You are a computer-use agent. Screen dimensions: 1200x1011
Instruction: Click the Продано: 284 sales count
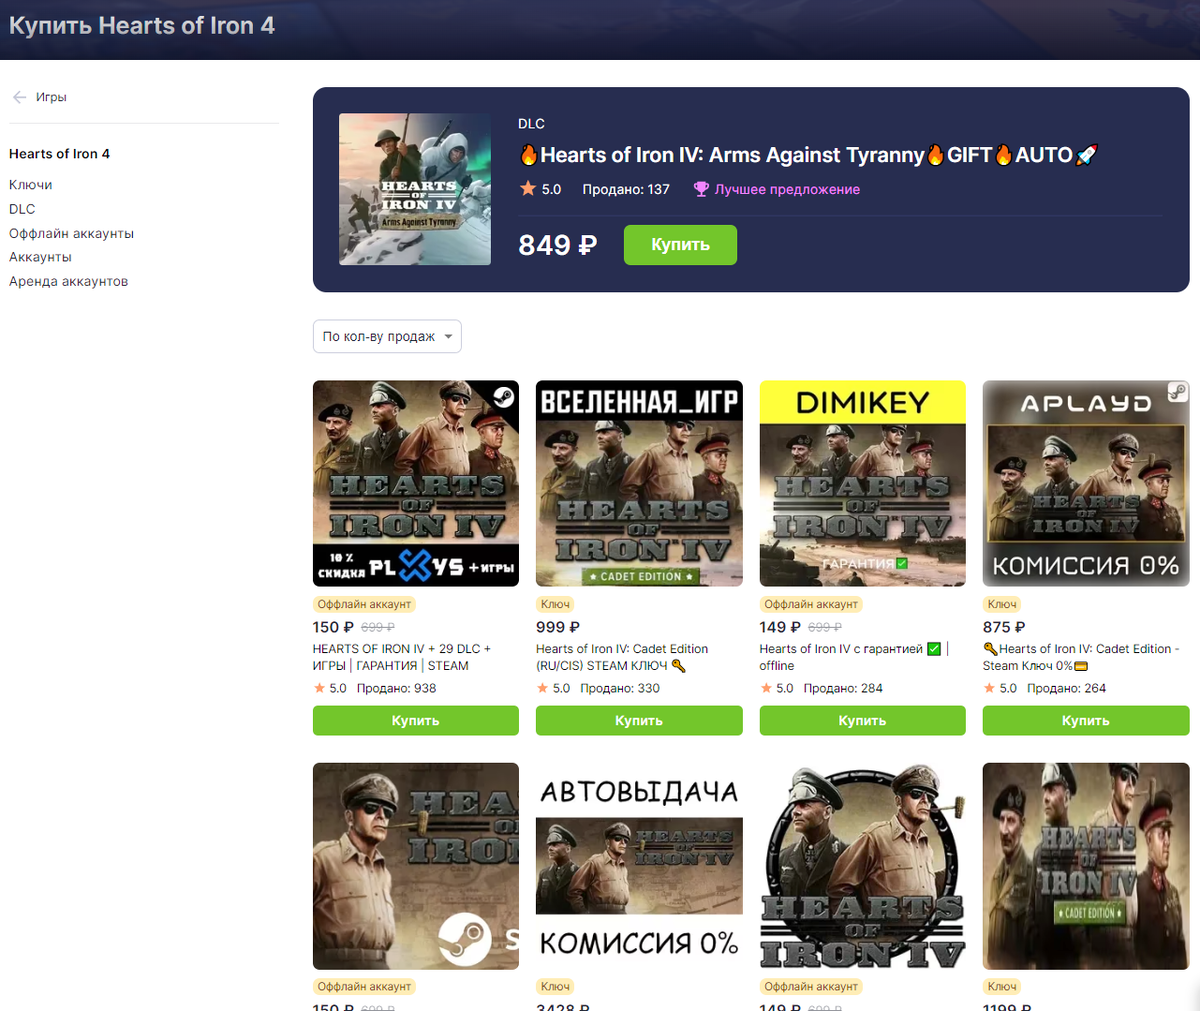point(843,688)
